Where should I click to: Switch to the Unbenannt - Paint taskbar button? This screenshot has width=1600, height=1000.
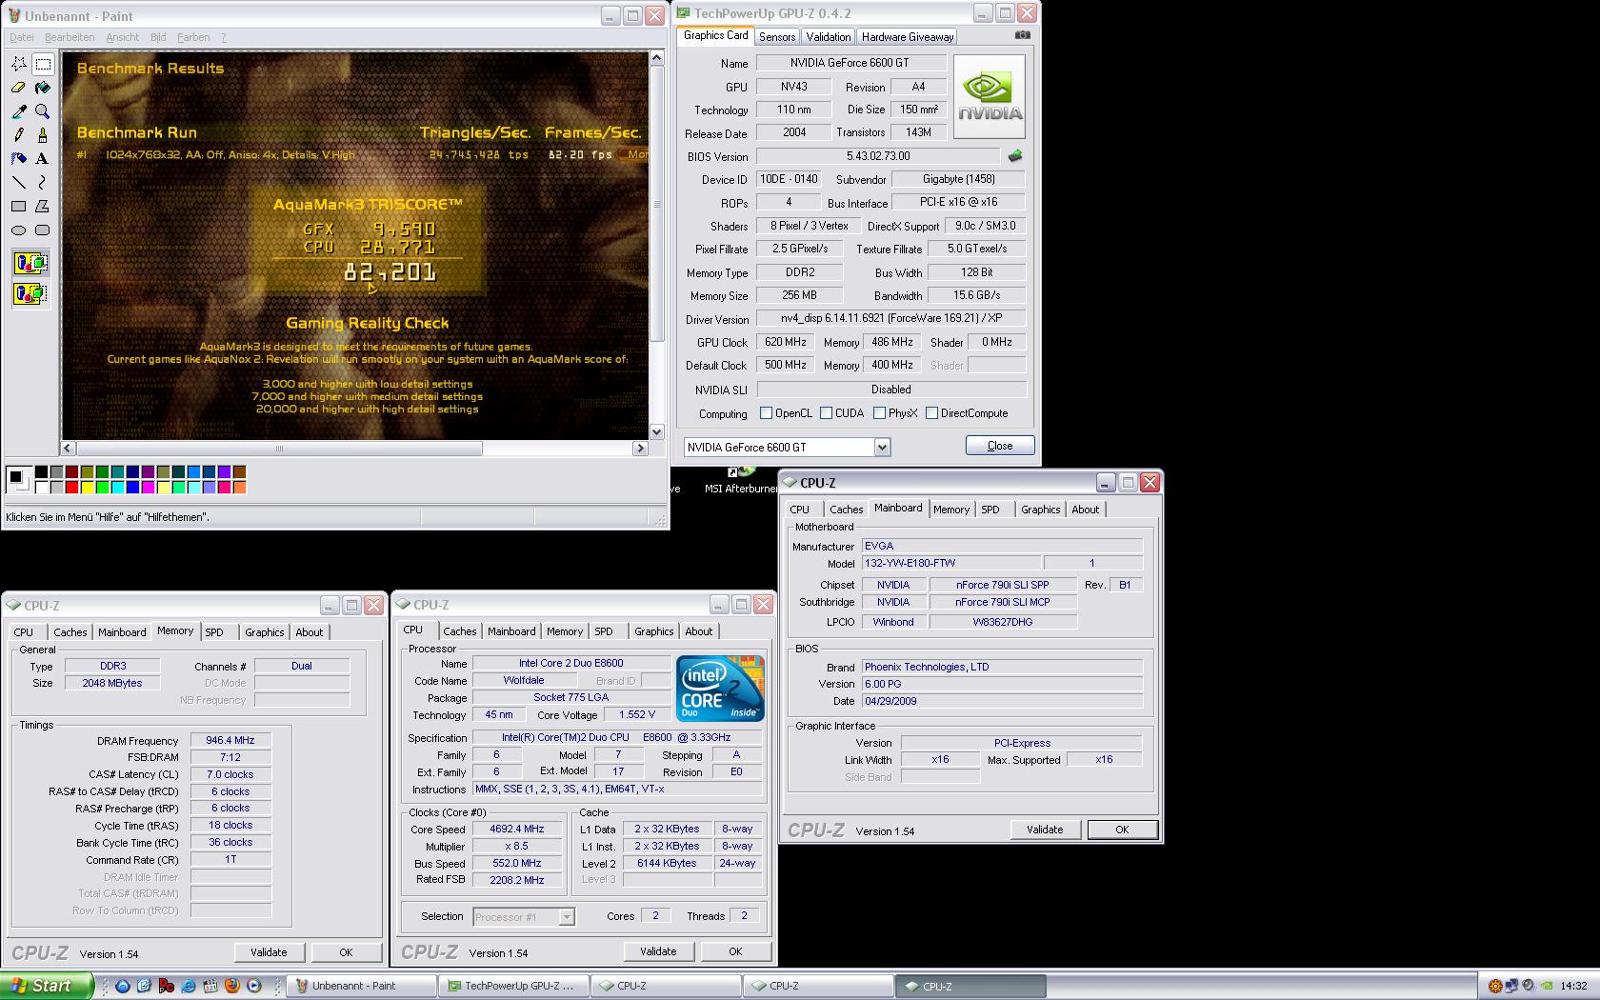[361, 985]
